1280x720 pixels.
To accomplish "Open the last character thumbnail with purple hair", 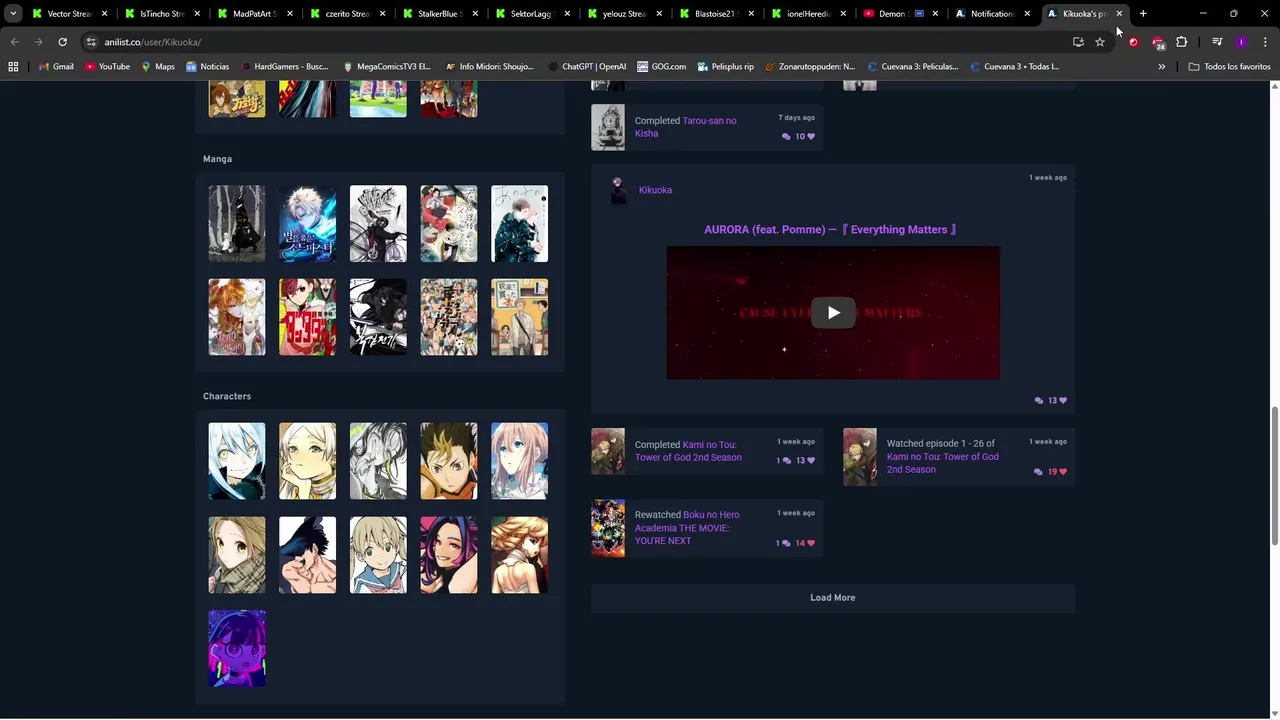I will pos(237,649).
